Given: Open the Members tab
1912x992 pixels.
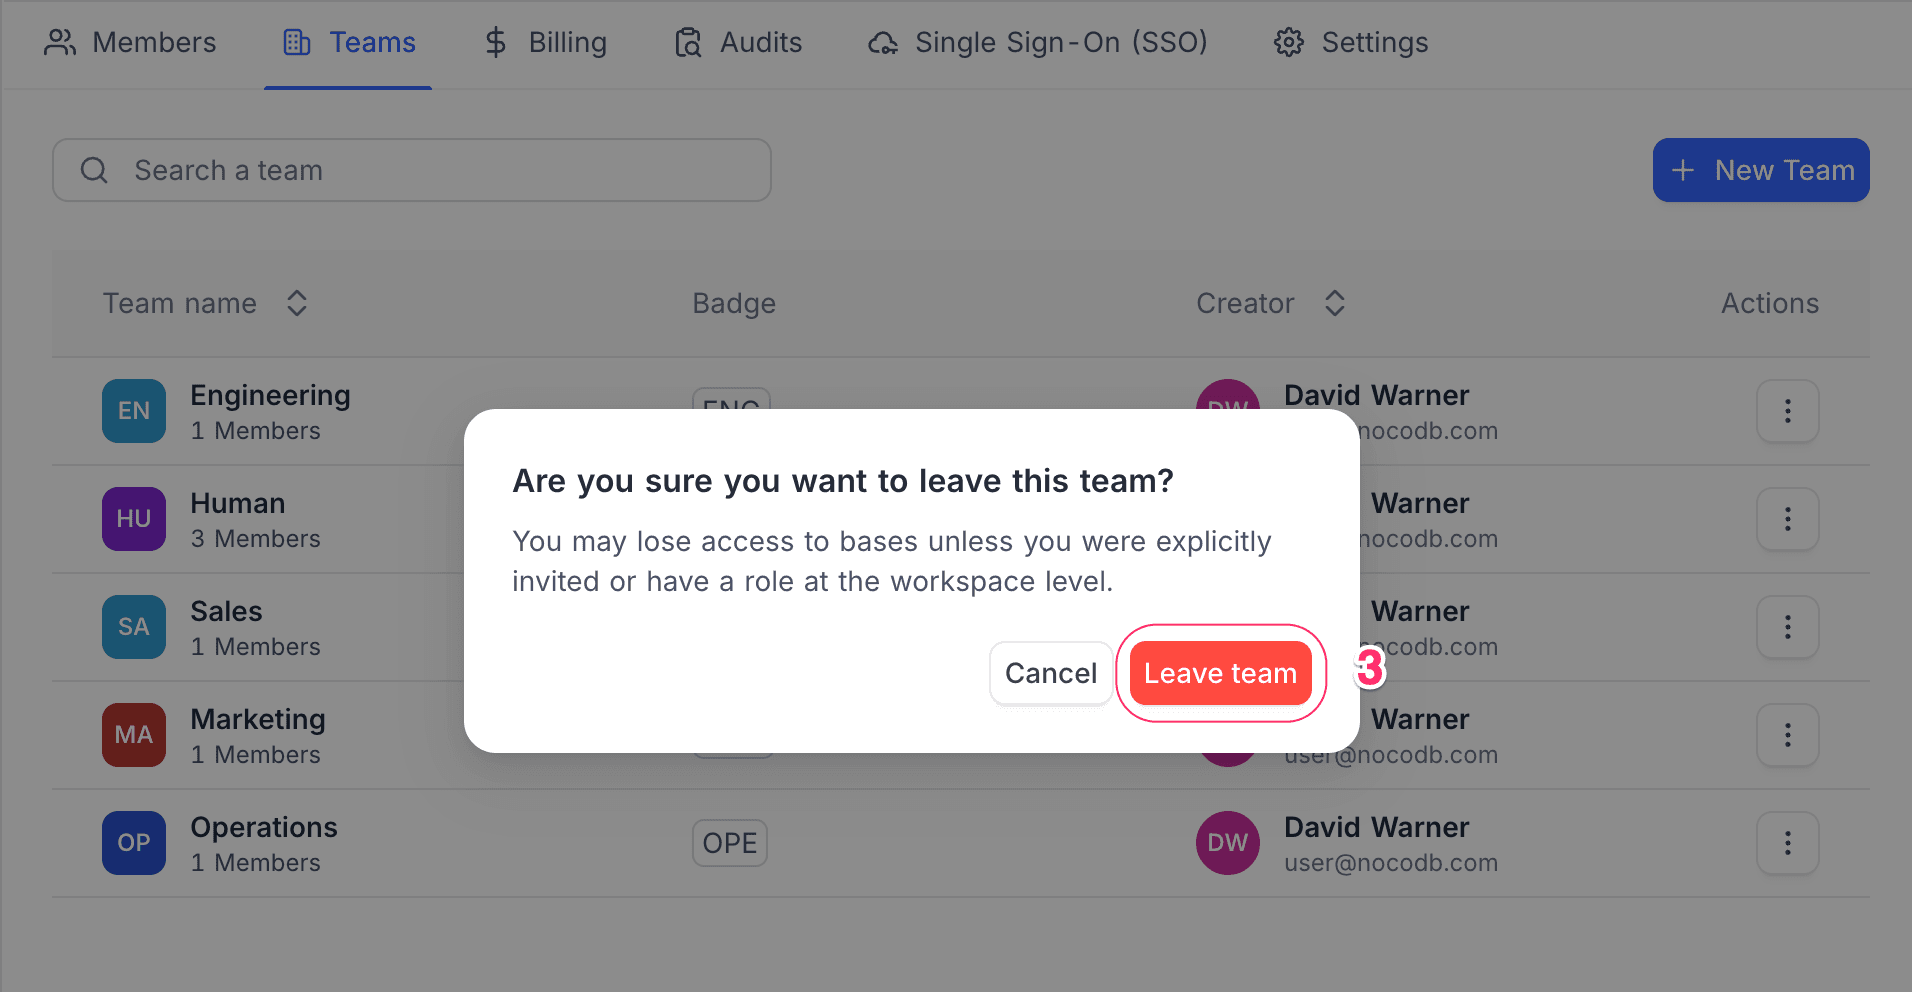Looking at the screenshot, I should coord(130,42).
